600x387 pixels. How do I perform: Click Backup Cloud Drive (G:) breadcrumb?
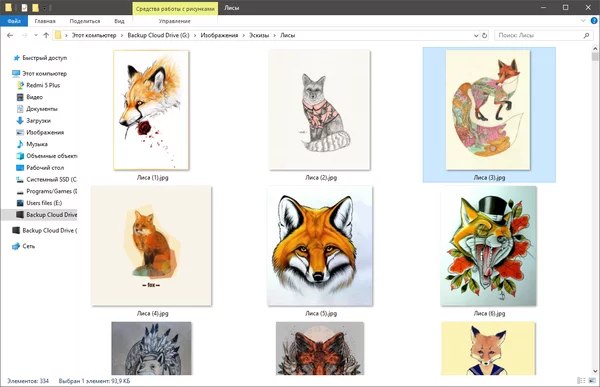point(158,35)
